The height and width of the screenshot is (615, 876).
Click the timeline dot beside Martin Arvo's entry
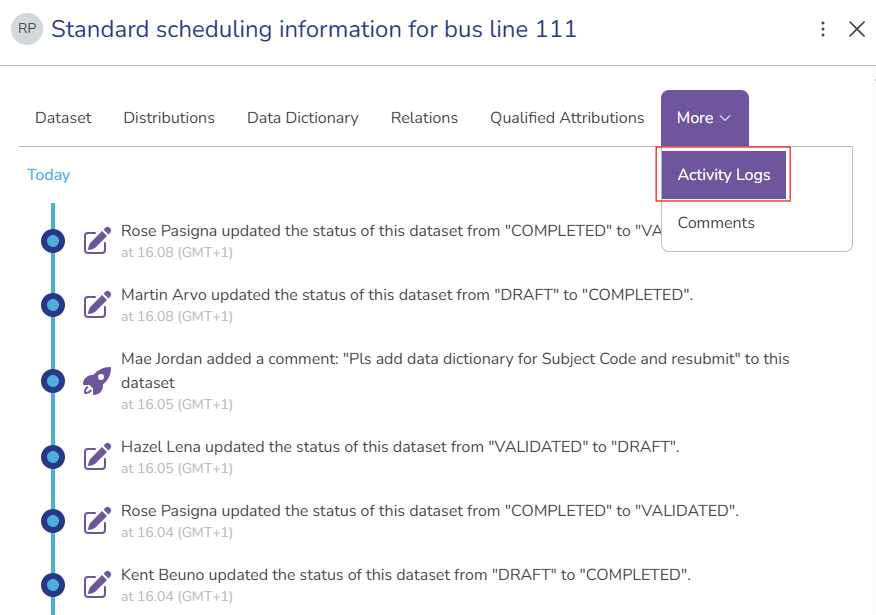pos(52,304)
